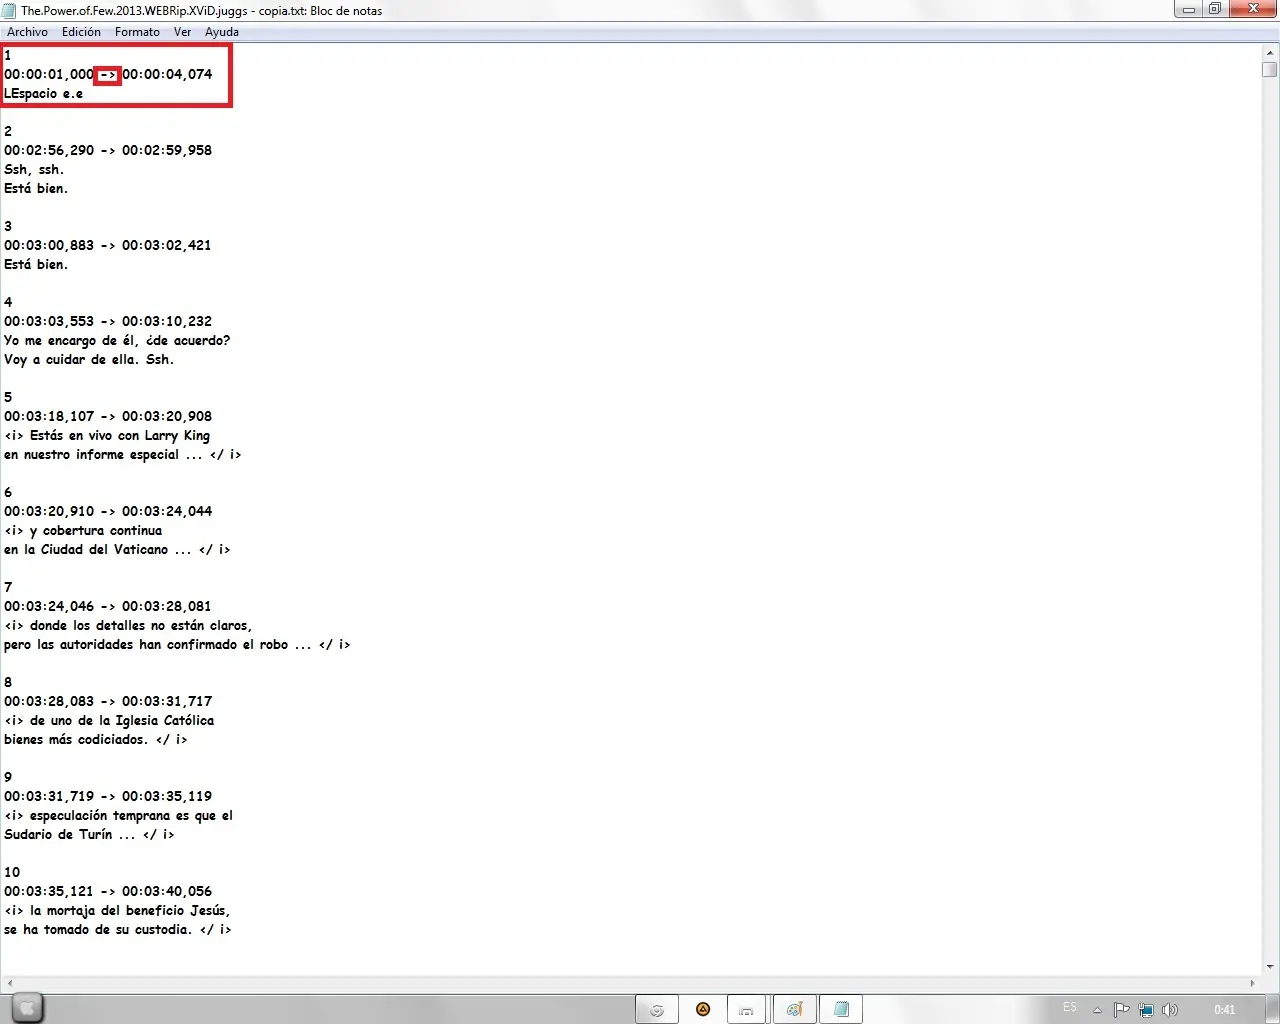
Task: Click the start time '00:03:31,719'
Action: 49,796
